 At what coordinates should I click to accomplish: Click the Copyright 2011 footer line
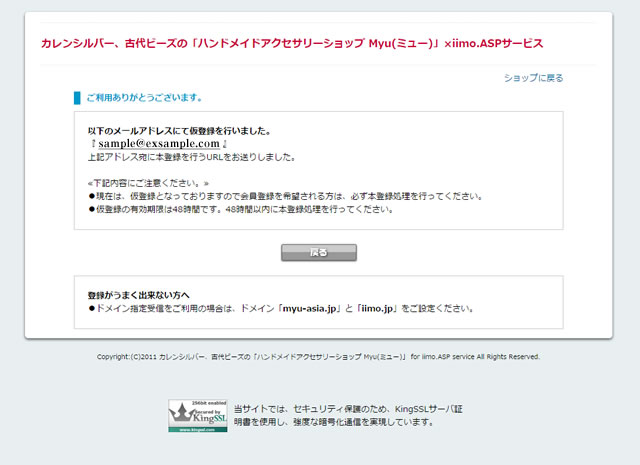click(318, 357)
